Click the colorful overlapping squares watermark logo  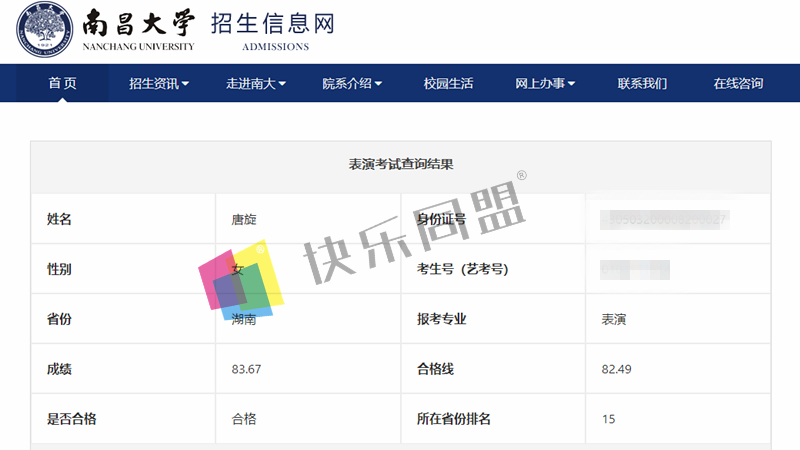point(241,280)
